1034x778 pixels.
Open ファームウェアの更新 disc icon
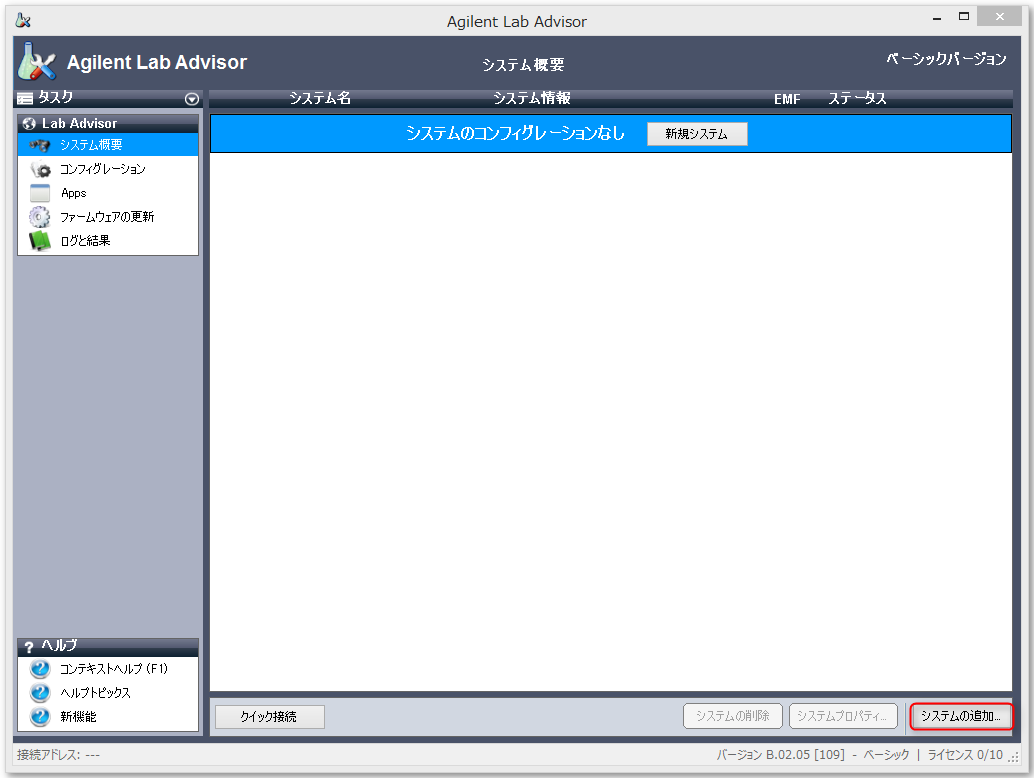(40, 217)
